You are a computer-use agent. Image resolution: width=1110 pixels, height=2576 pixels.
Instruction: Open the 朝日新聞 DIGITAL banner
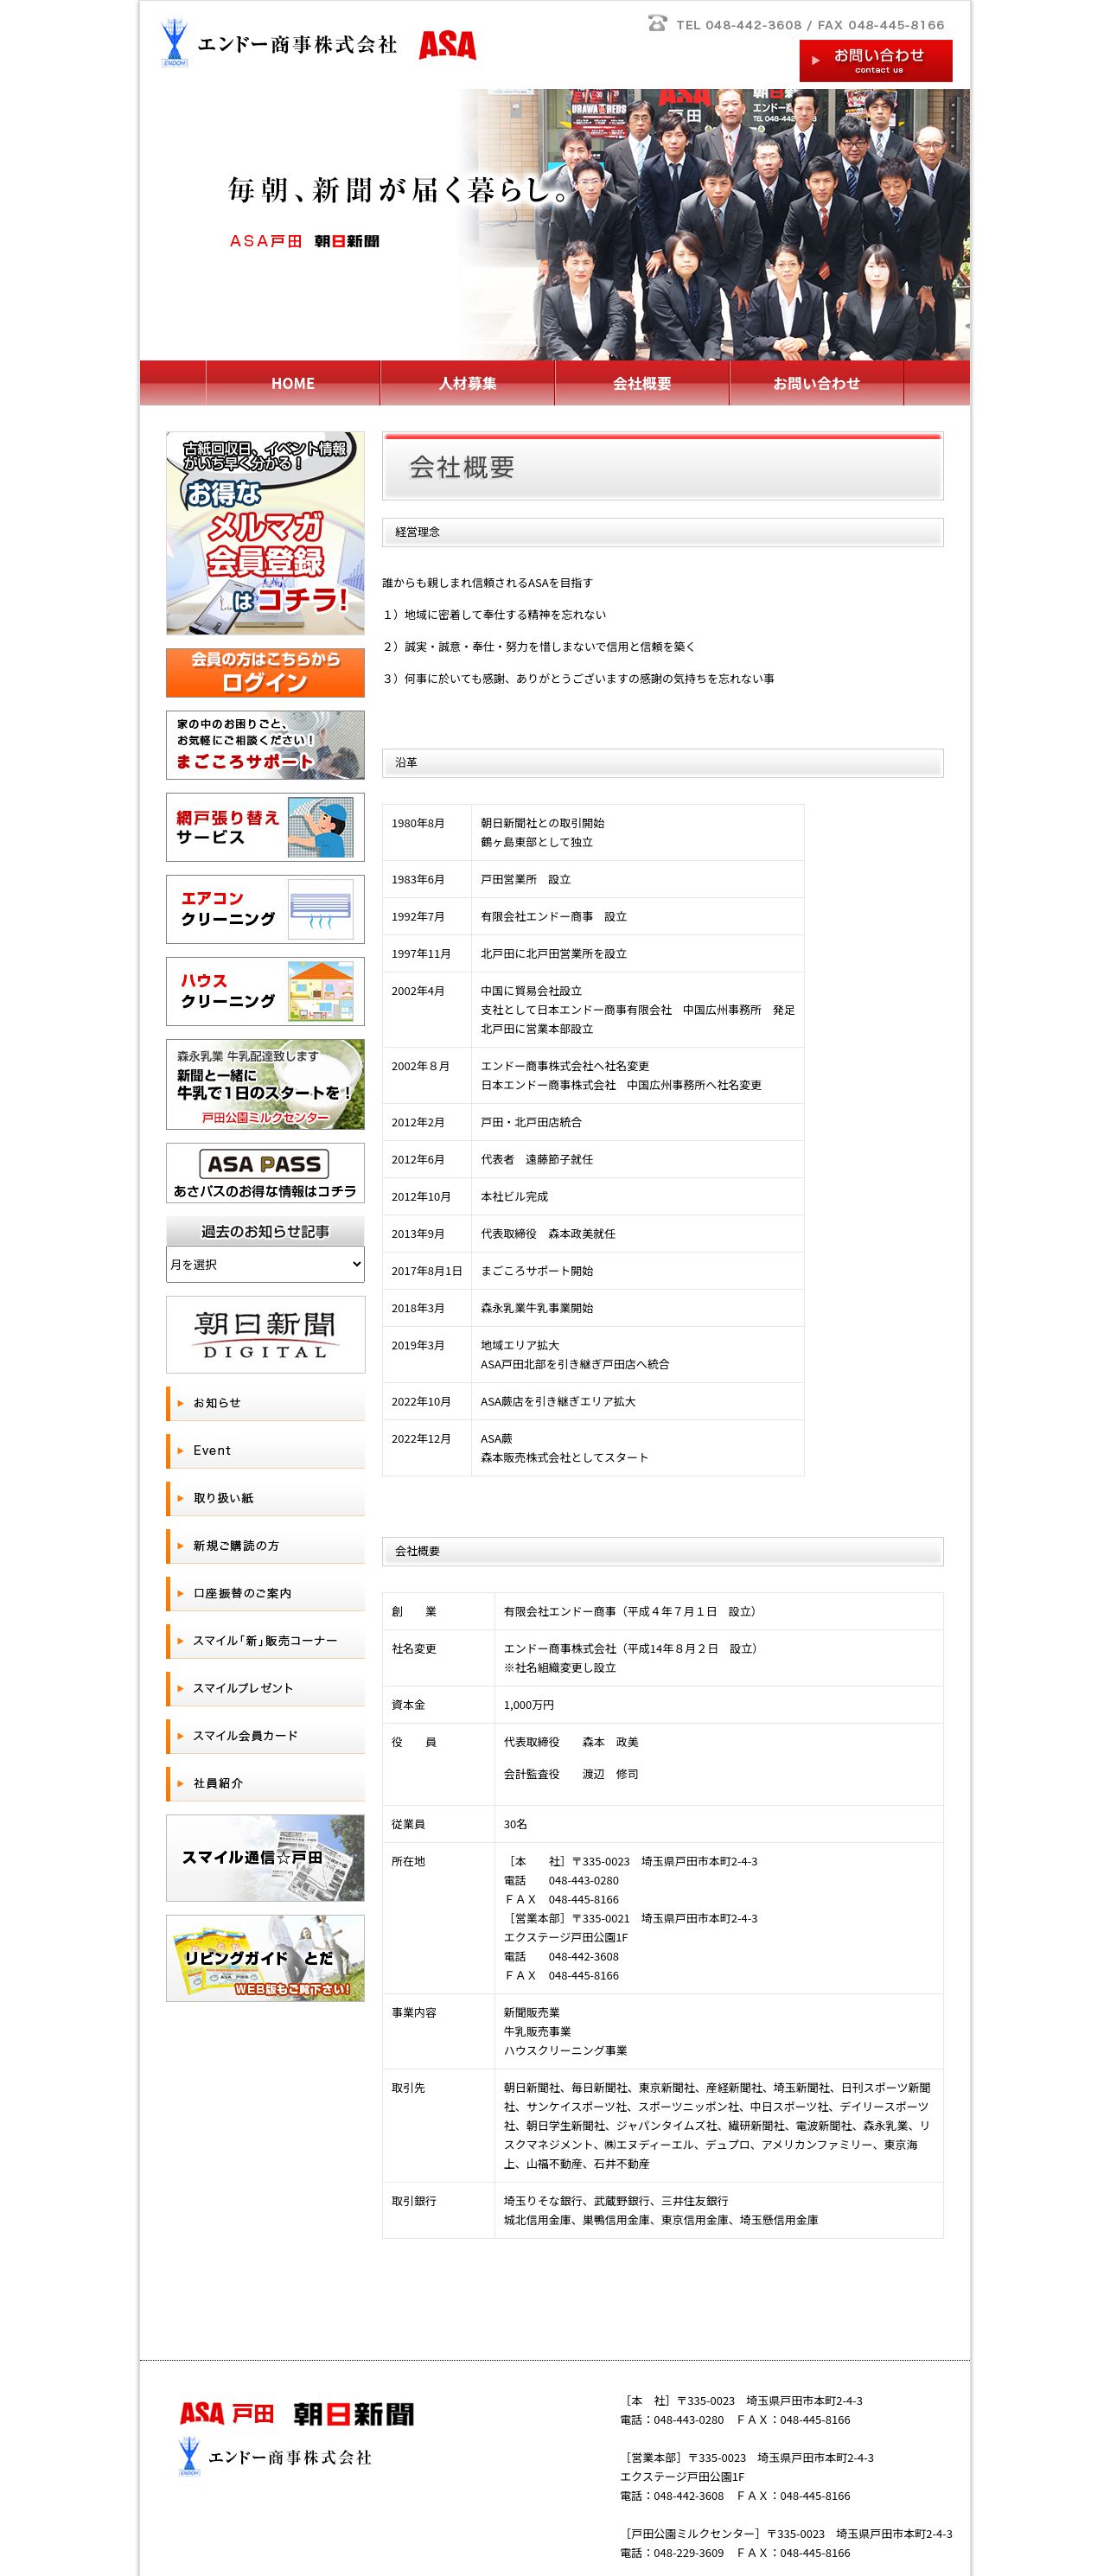tap(265, 1334)
